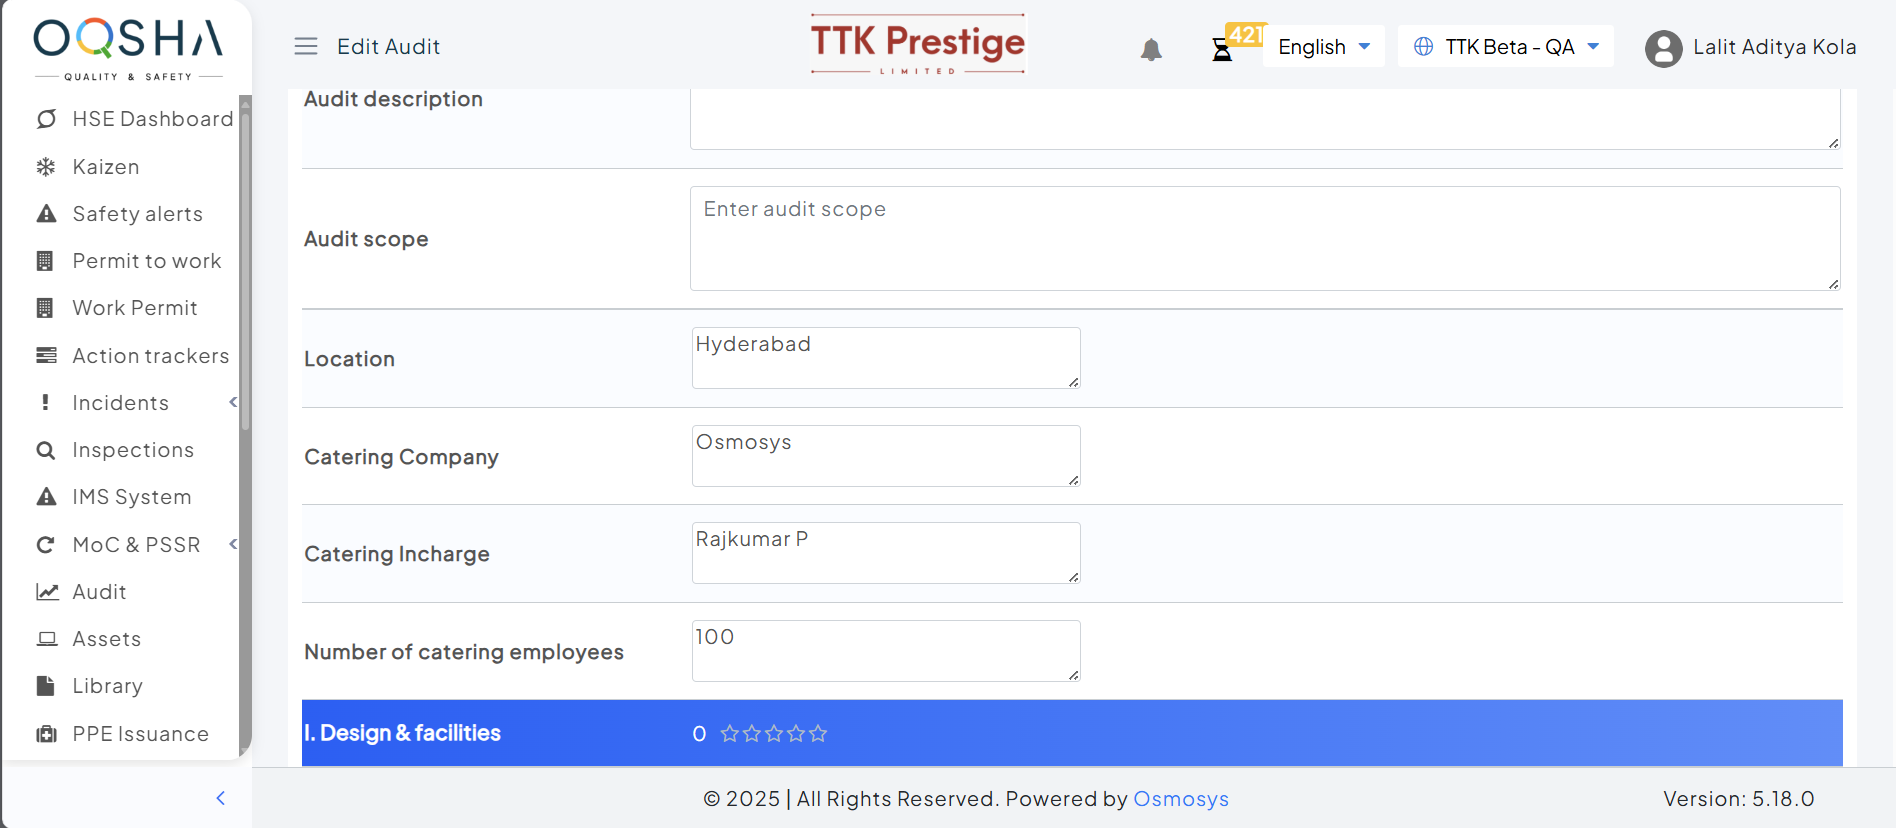Select first star of Design & facilities rating
The width and height of the screenshot is (1896, 828).
pos(730,734)
